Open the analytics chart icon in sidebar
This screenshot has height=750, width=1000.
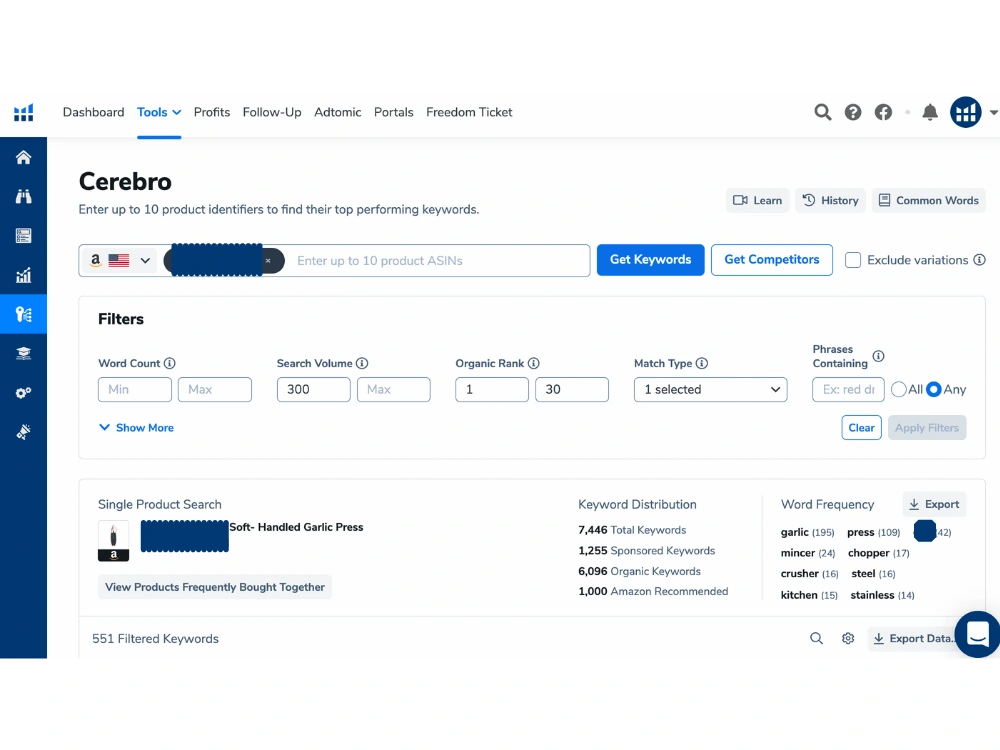pyautogui.click(x=24, y=276)
